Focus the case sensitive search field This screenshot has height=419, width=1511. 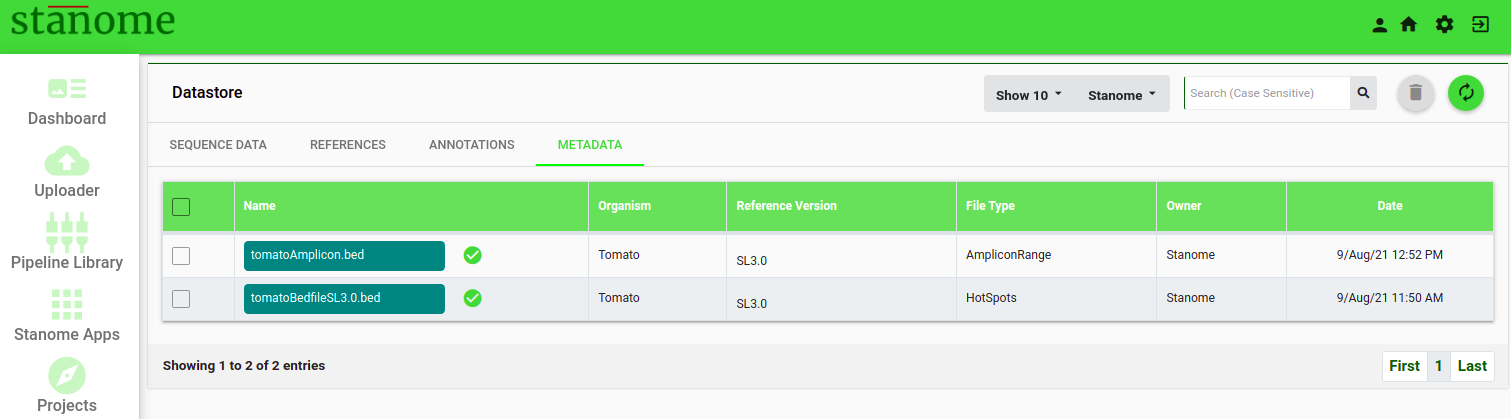1267,93
